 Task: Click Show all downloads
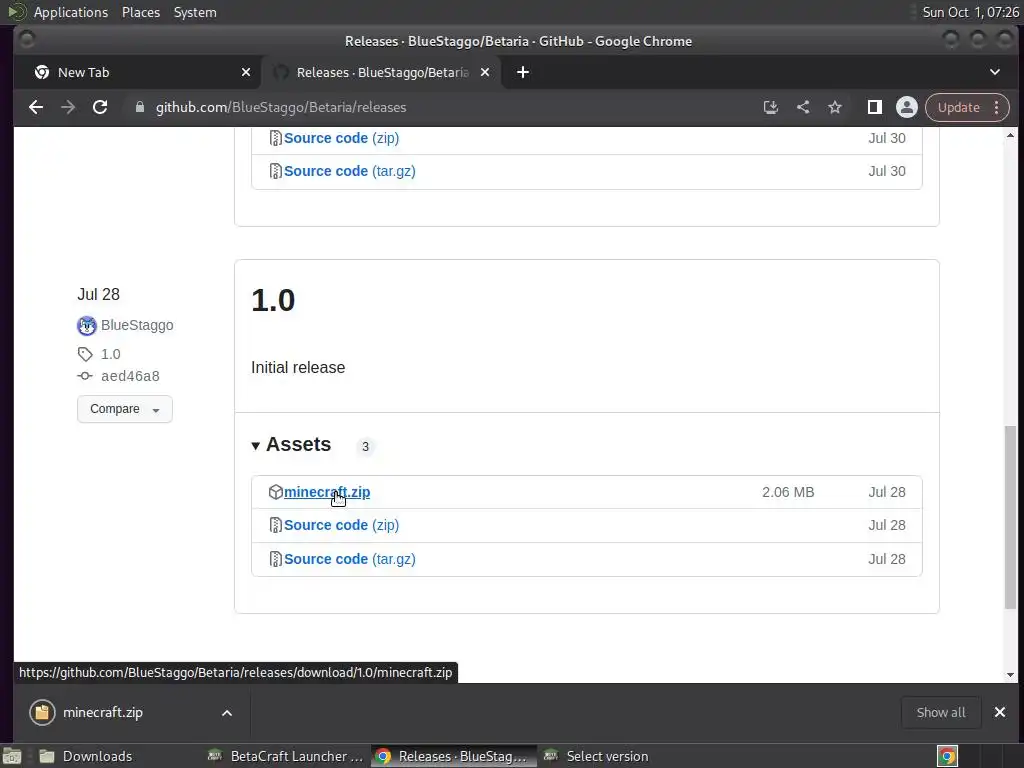click(940, 712)
